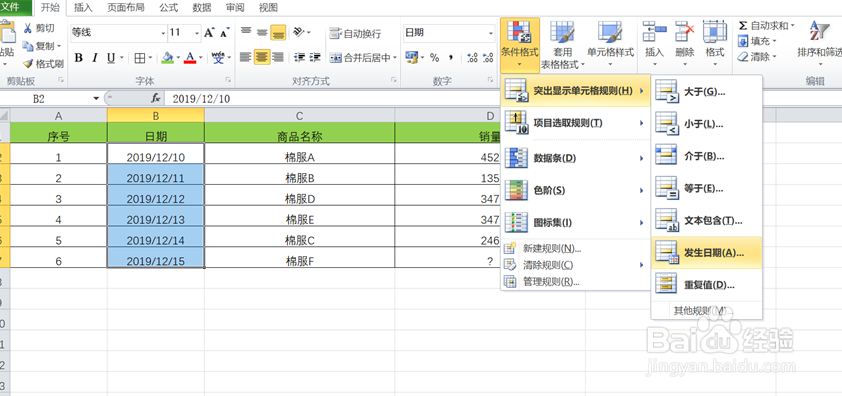Select 介于(B) highlight rule
842x396 pixels.
coord(706,156)
